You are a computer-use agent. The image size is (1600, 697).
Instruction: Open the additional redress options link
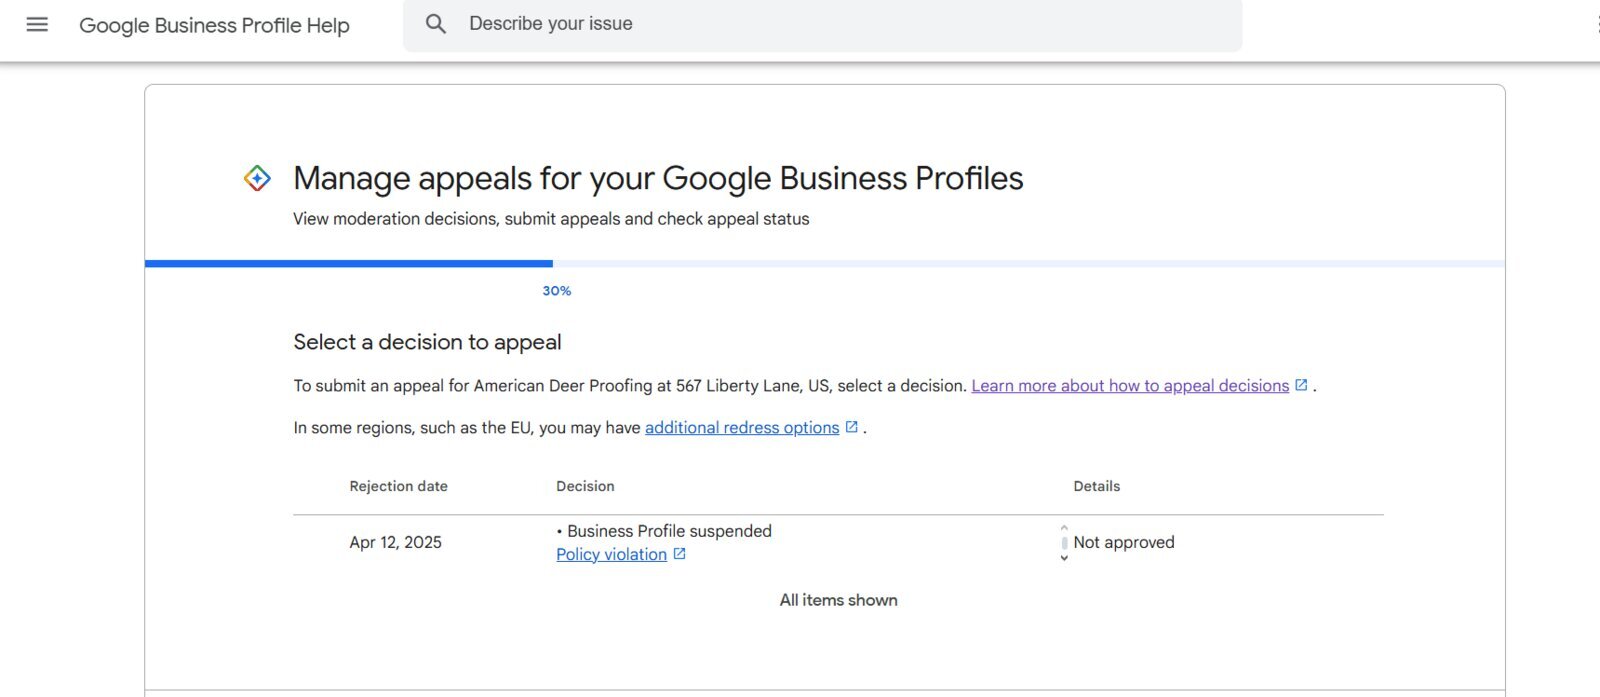(x=742, y=428)
